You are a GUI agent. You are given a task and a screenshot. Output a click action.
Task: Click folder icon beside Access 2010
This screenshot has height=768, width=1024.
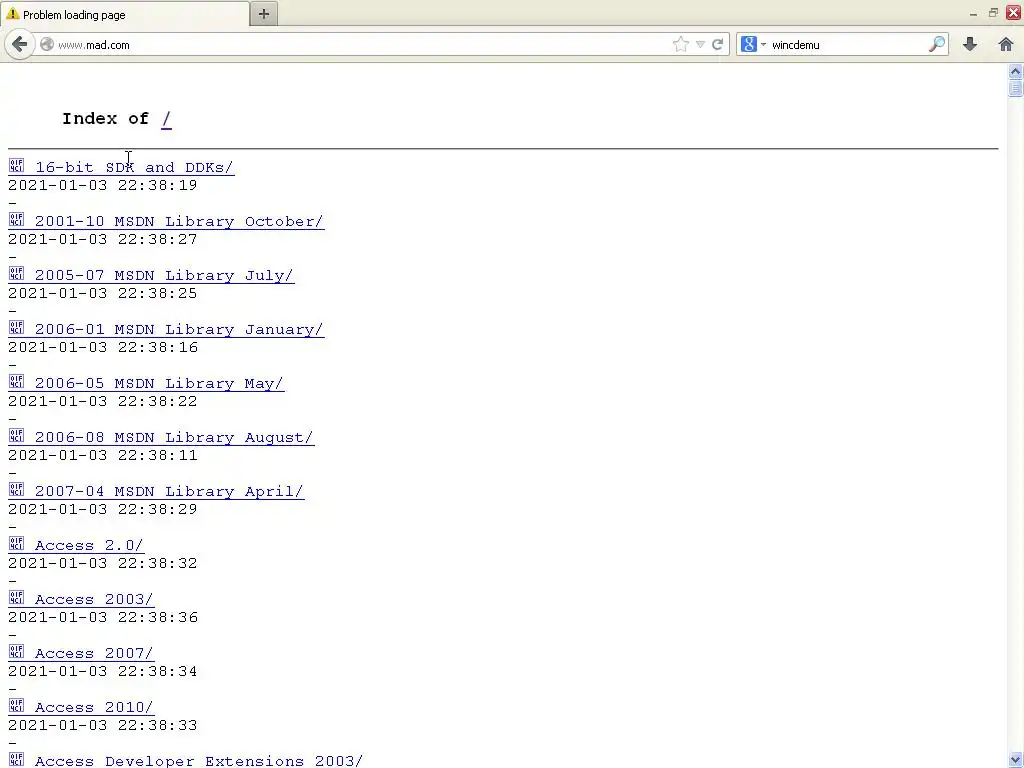16,705
